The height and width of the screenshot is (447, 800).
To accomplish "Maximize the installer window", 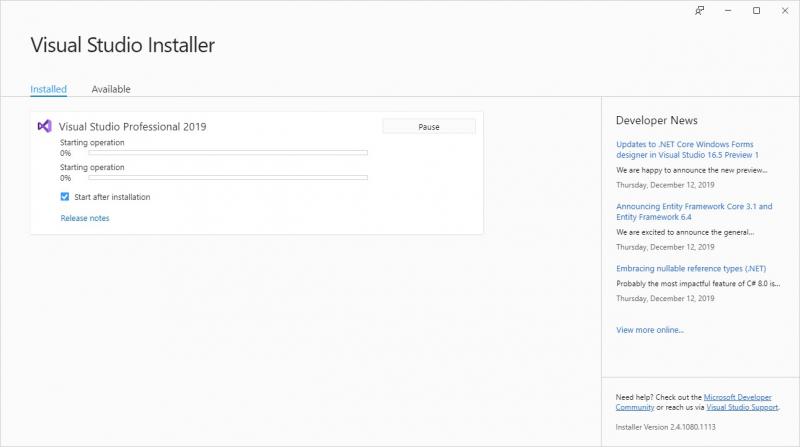I will 757,10.
